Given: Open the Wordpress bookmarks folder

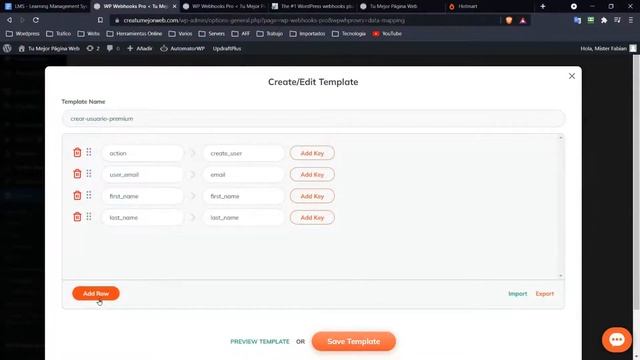Looking at the screenshot, I should tap(23, 33).
